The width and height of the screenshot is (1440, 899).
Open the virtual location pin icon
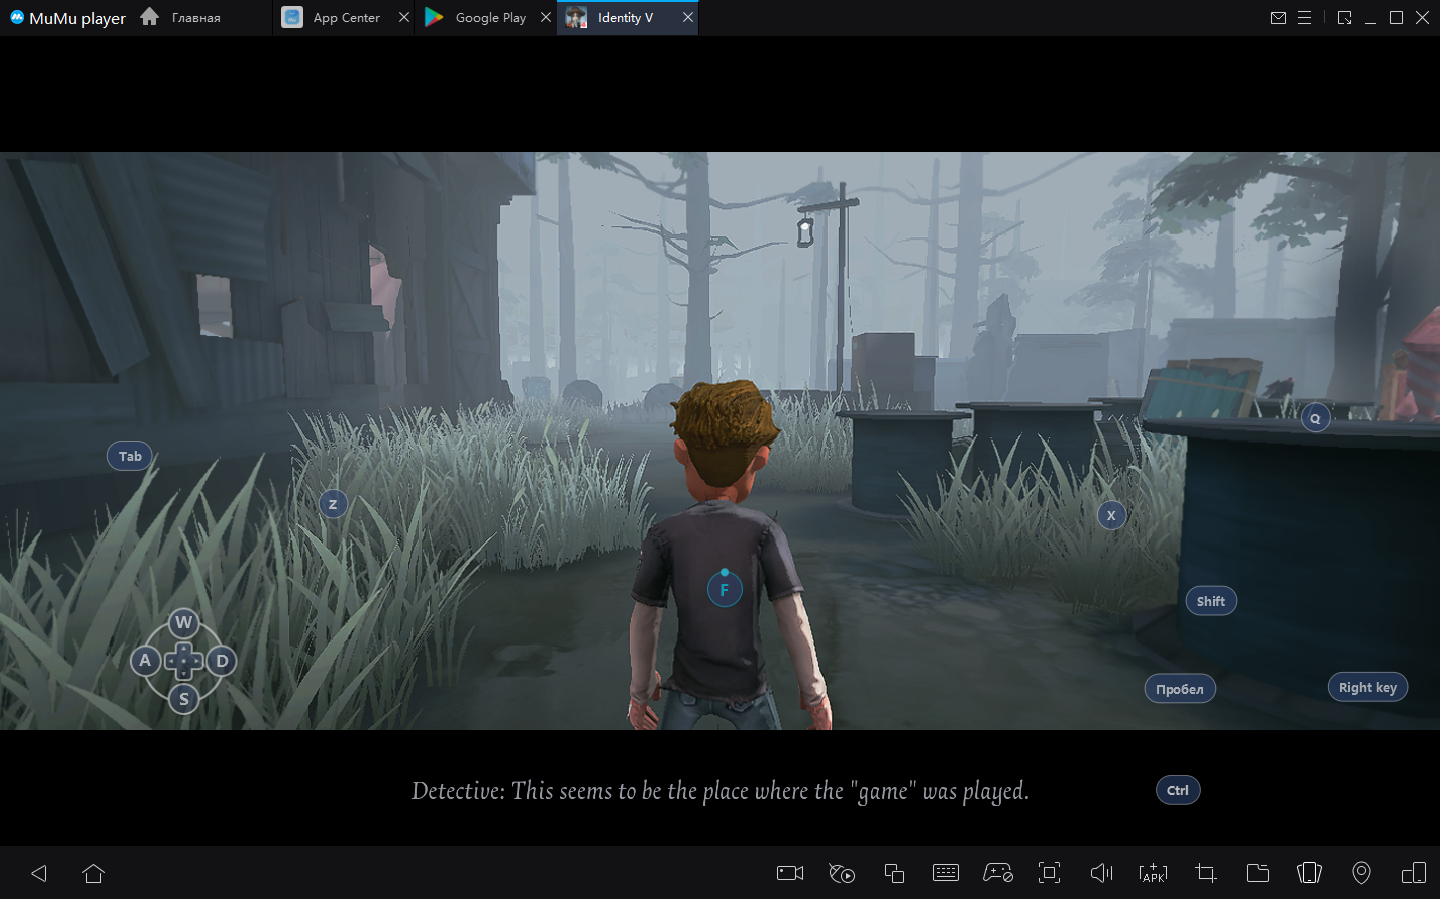coord(1361,873)
